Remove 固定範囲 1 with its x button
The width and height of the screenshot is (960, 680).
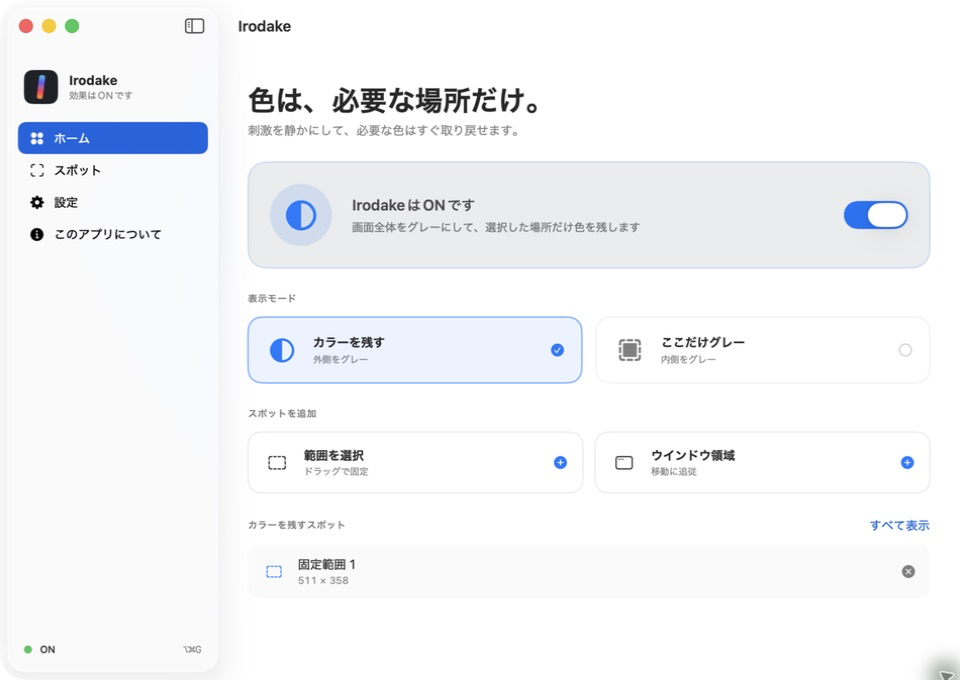tap(908, 571)
